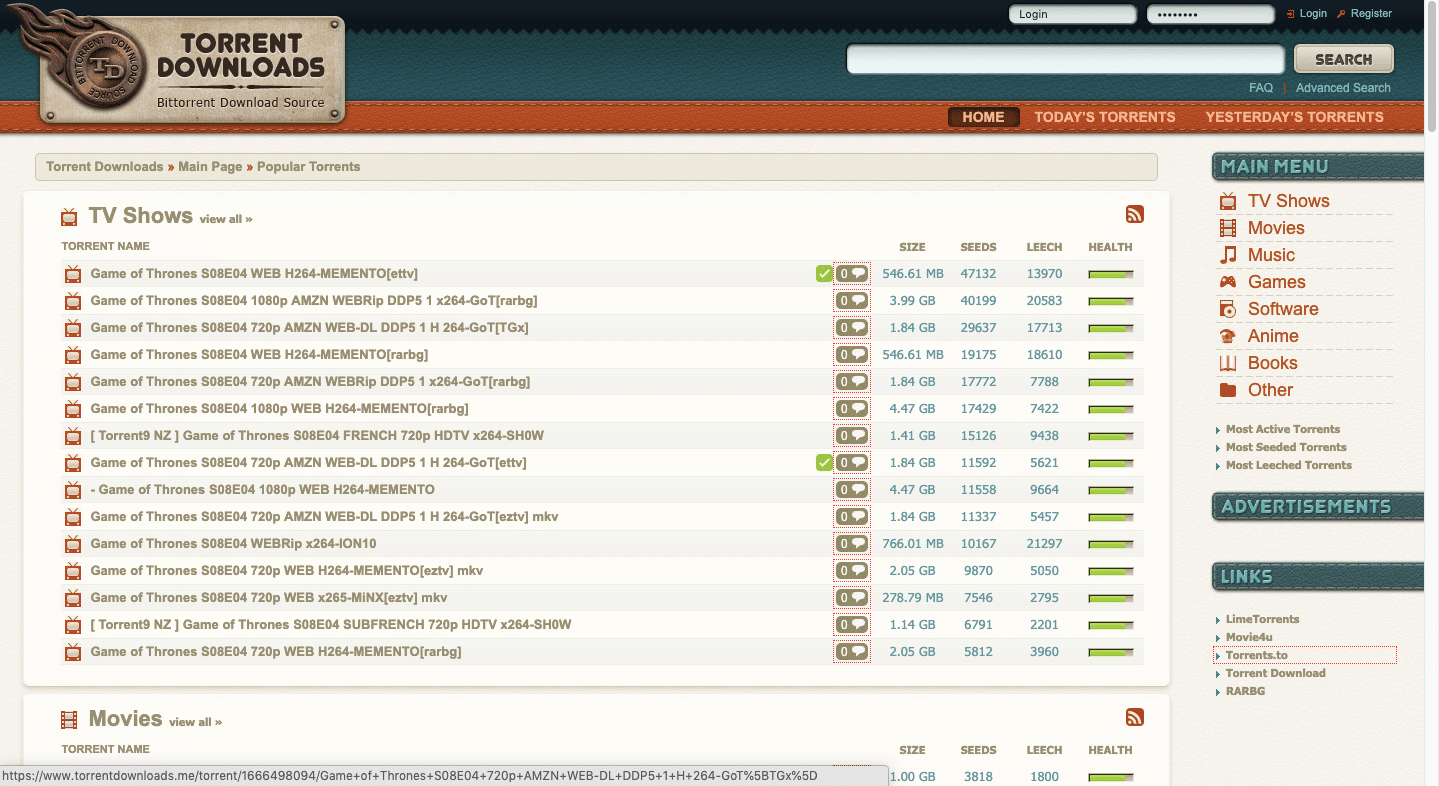Open the Advanced Search link
This screenshot has width=1439, height=786.
1343,88
